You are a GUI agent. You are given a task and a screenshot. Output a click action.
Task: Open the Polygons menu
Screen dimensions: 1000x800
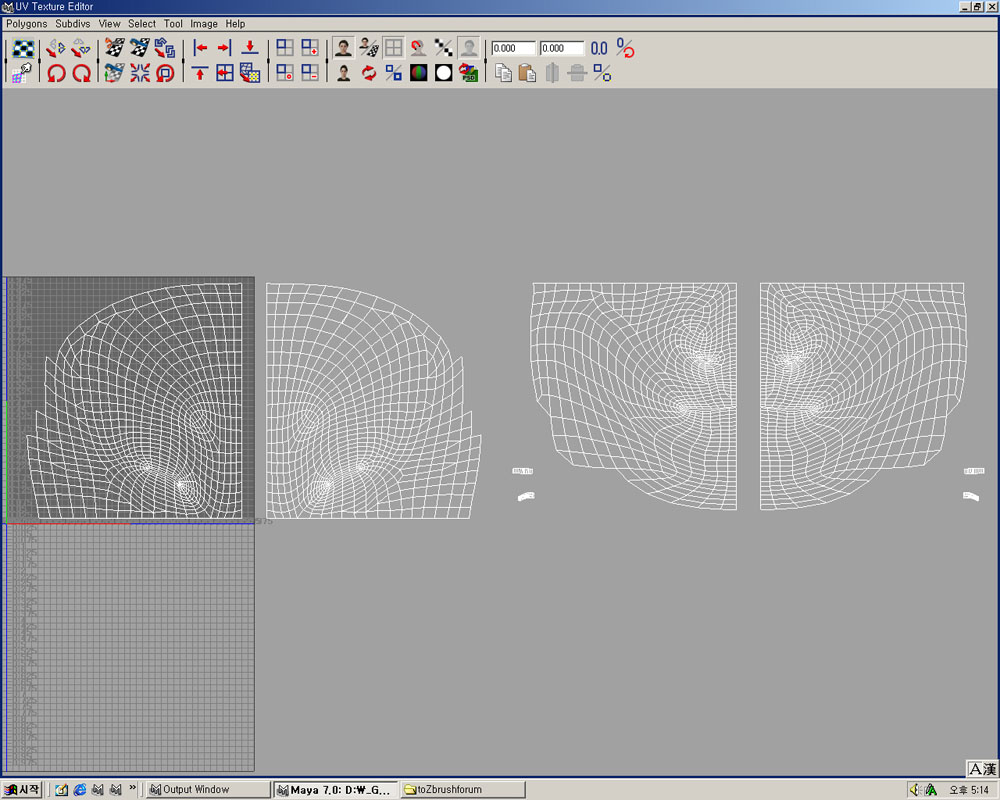pyautogui.click(x=26, y=23)
